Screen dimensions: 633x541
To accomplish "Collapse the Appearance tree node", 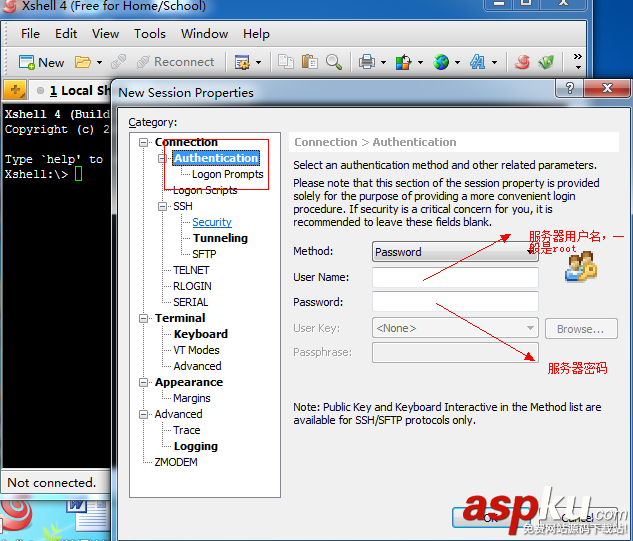I will (x=143, y=382).
